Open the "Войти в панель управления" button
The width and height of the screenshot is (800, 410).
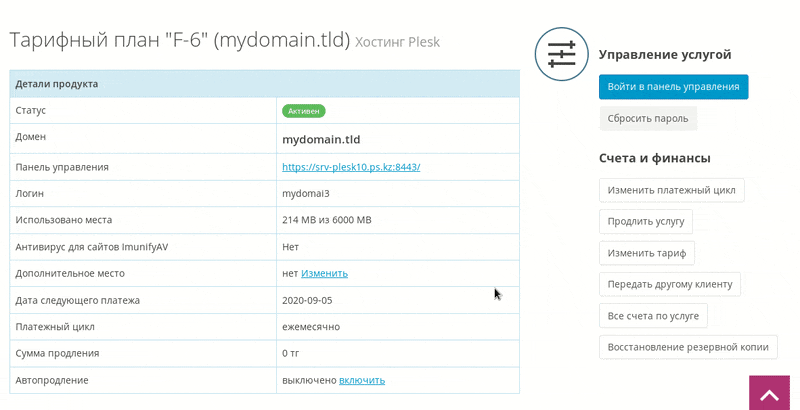coord(673,87)
